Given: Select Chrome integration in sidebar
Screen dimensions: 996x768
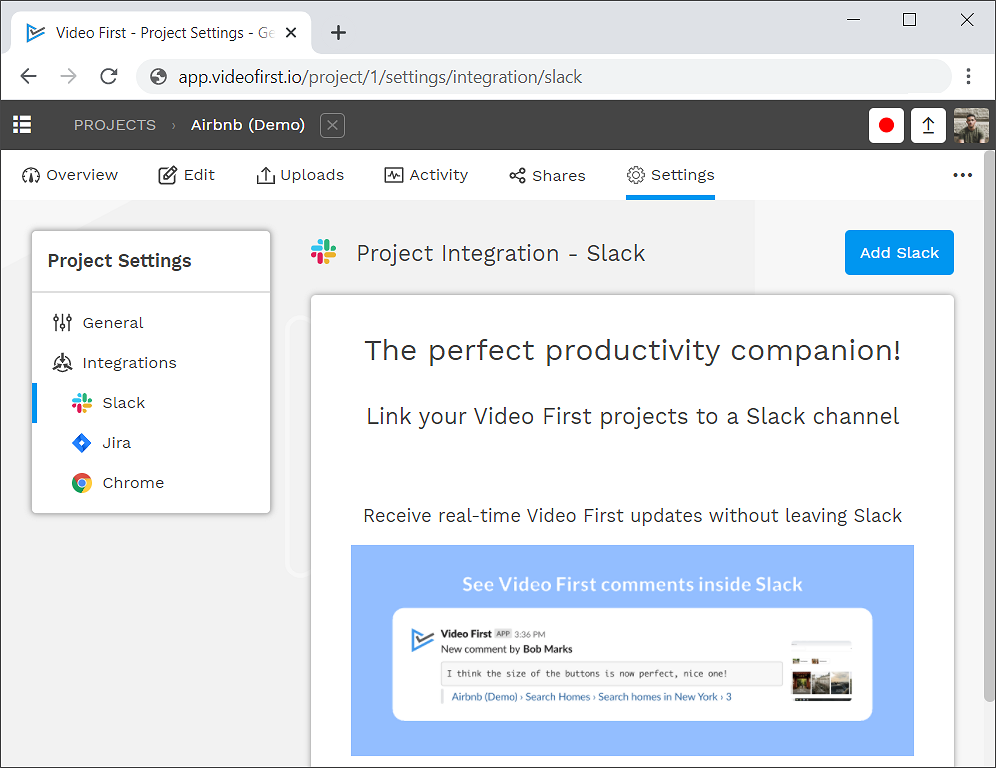Looking at the screenshot, I should point(132,483).
